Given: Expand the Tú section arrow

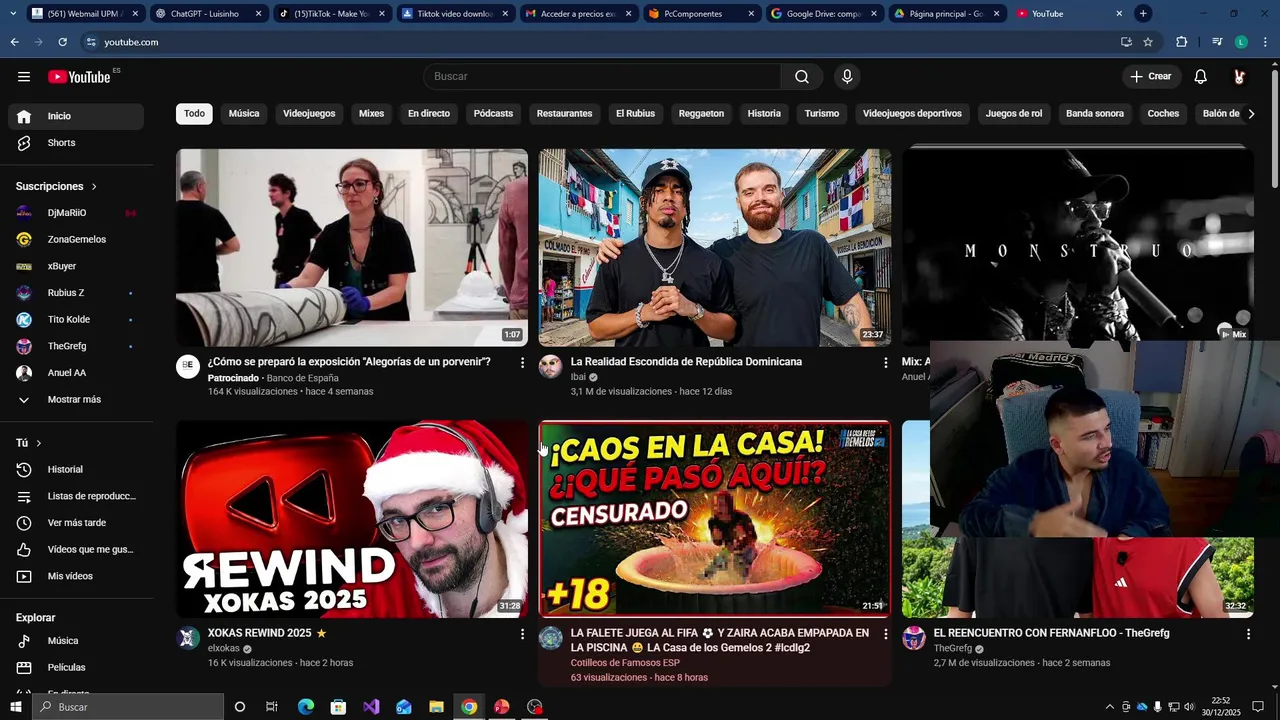Looking at the screenshot, I should [39, 443].
